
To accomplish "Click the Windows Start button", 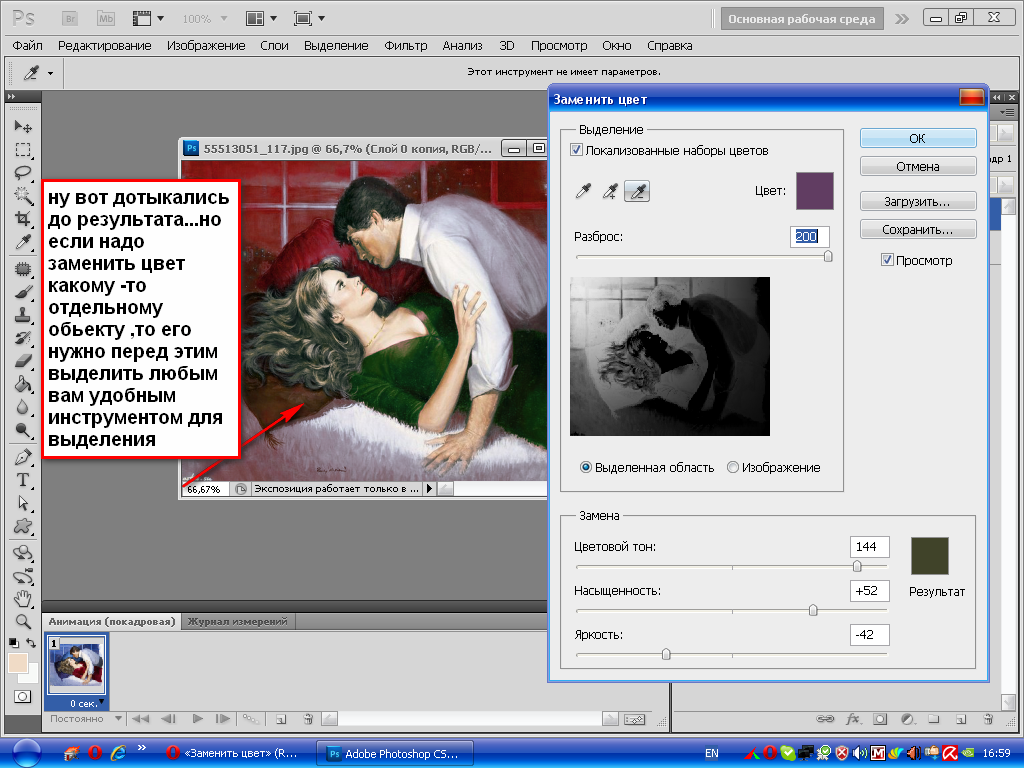I will point(26,753).
